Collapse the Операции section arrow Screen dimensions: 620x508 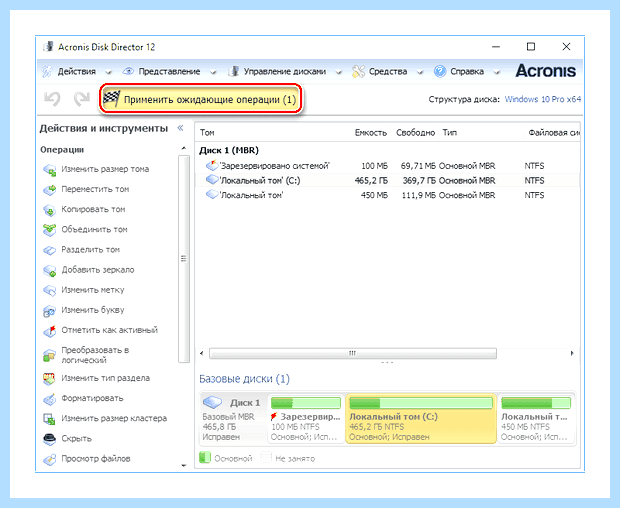[x=183, y=148]
